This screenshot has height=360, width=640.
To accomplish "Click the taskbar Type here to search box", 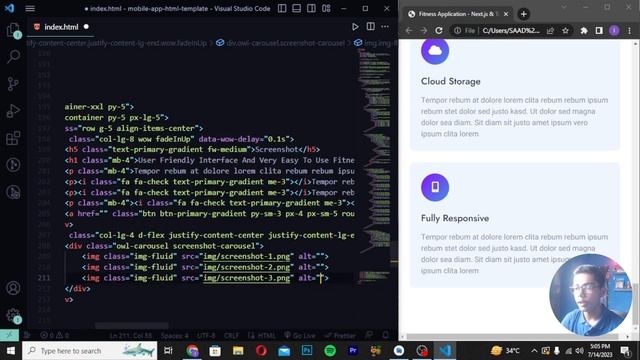I will (89, 351).
